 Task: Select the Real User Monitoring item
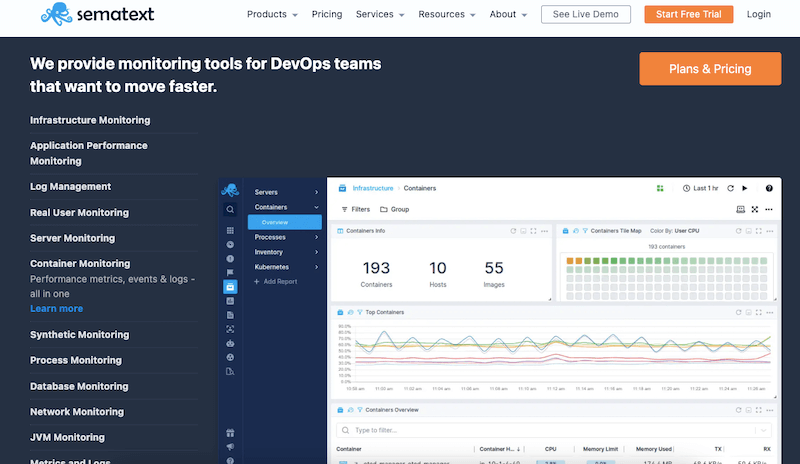point(79,212)
